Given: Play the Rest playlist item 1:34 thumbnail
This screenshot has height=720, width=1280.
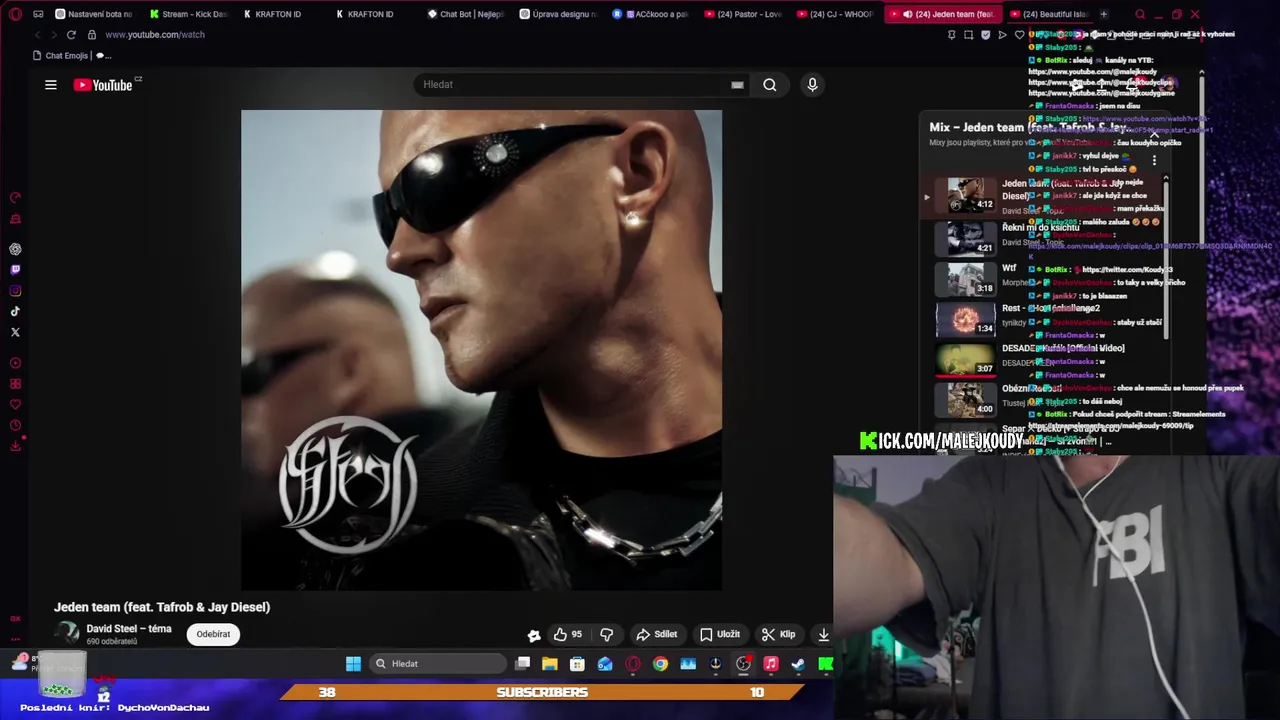Looking at the screenshot, I should [x=965, y=319].
